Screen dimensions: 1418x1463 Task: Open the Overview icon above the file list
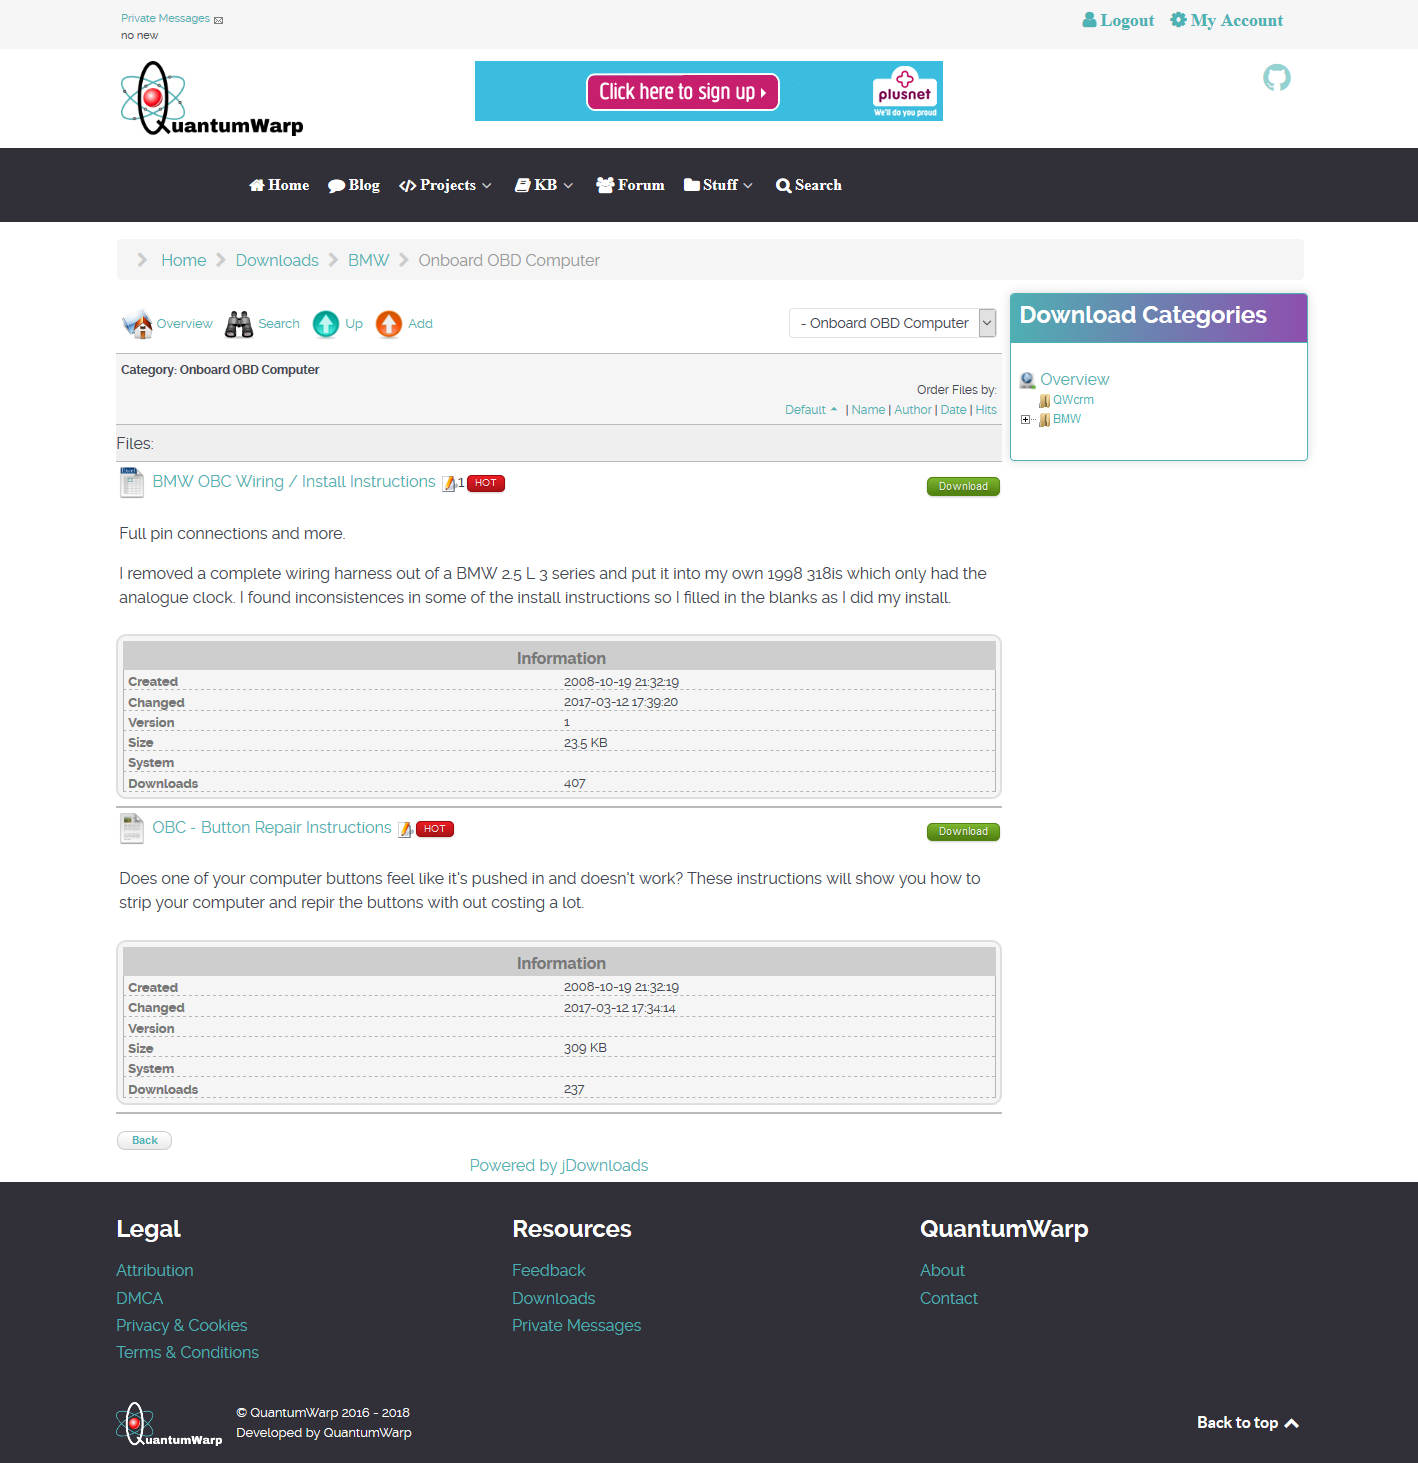[137, 323]
